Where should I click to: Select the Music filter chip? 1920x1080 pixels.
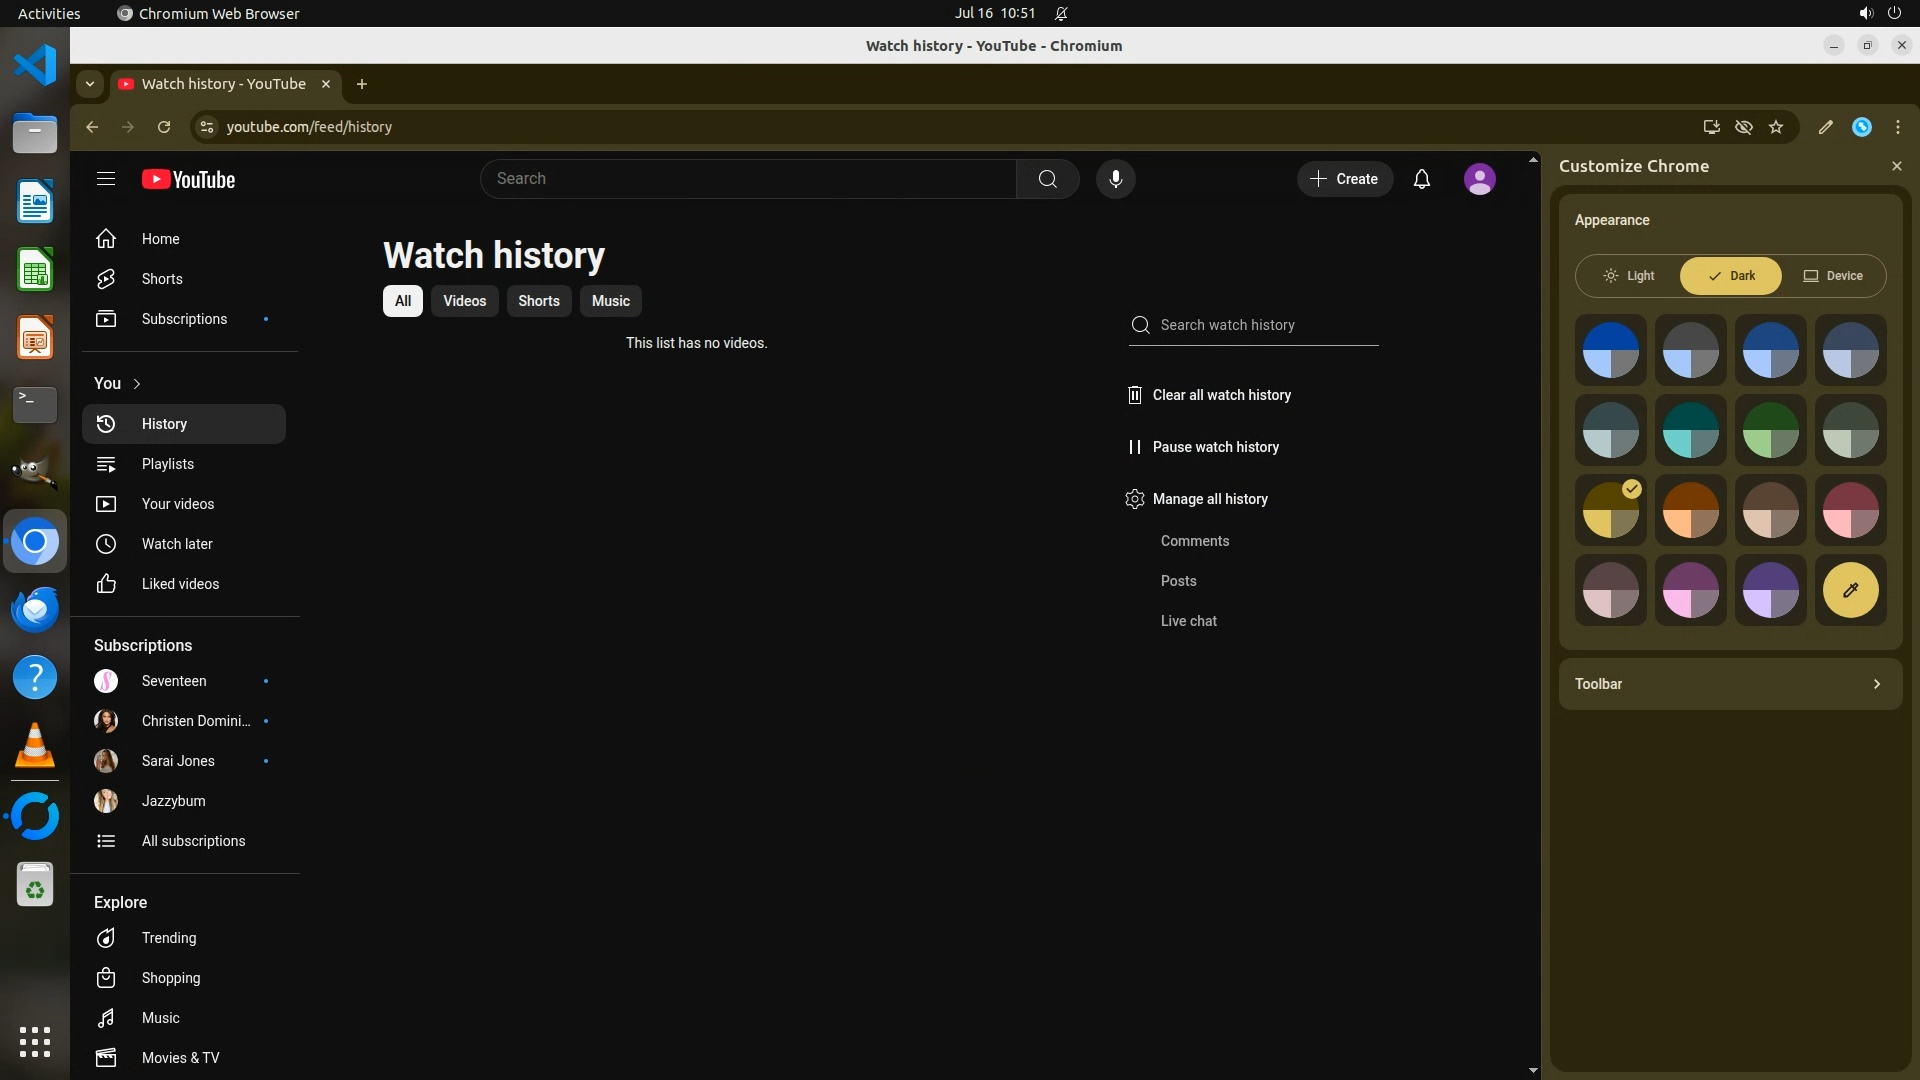[x=610, y=301]
